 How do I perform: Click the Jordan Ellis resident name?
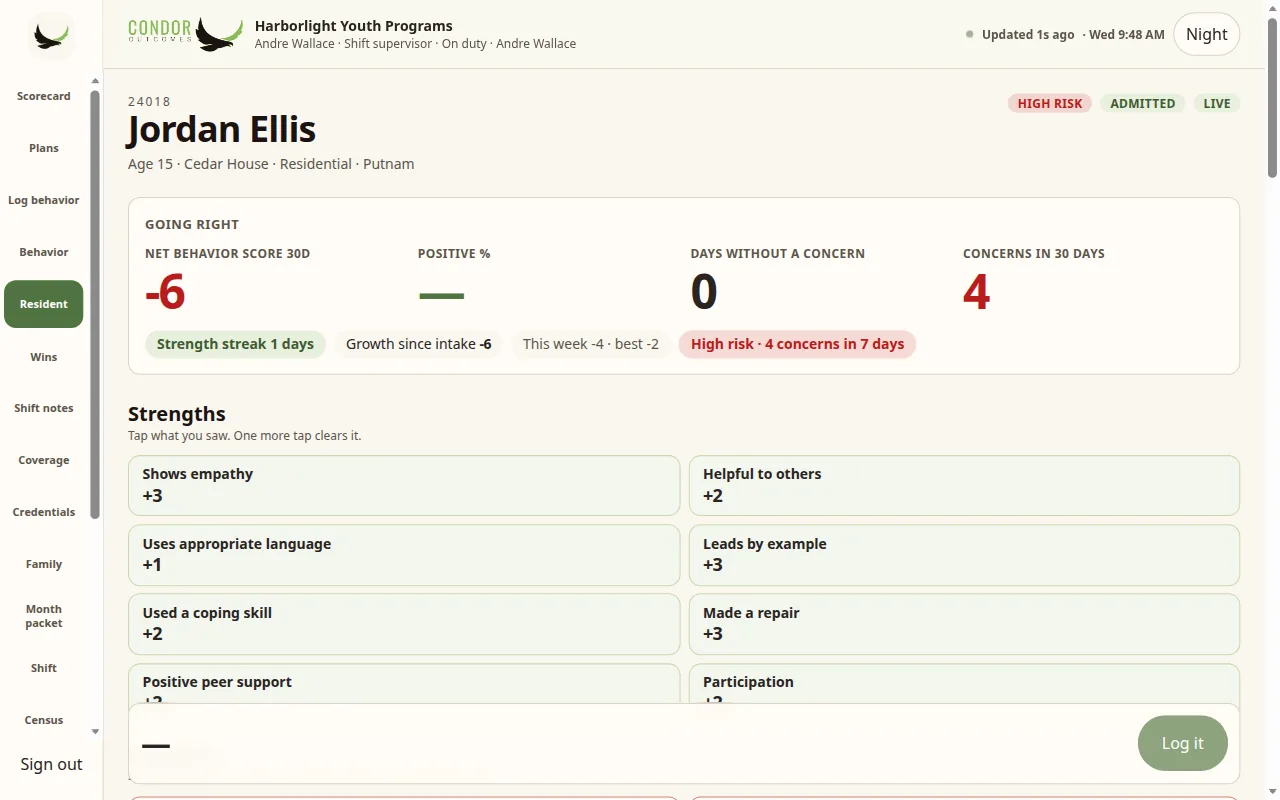(222, 129)
